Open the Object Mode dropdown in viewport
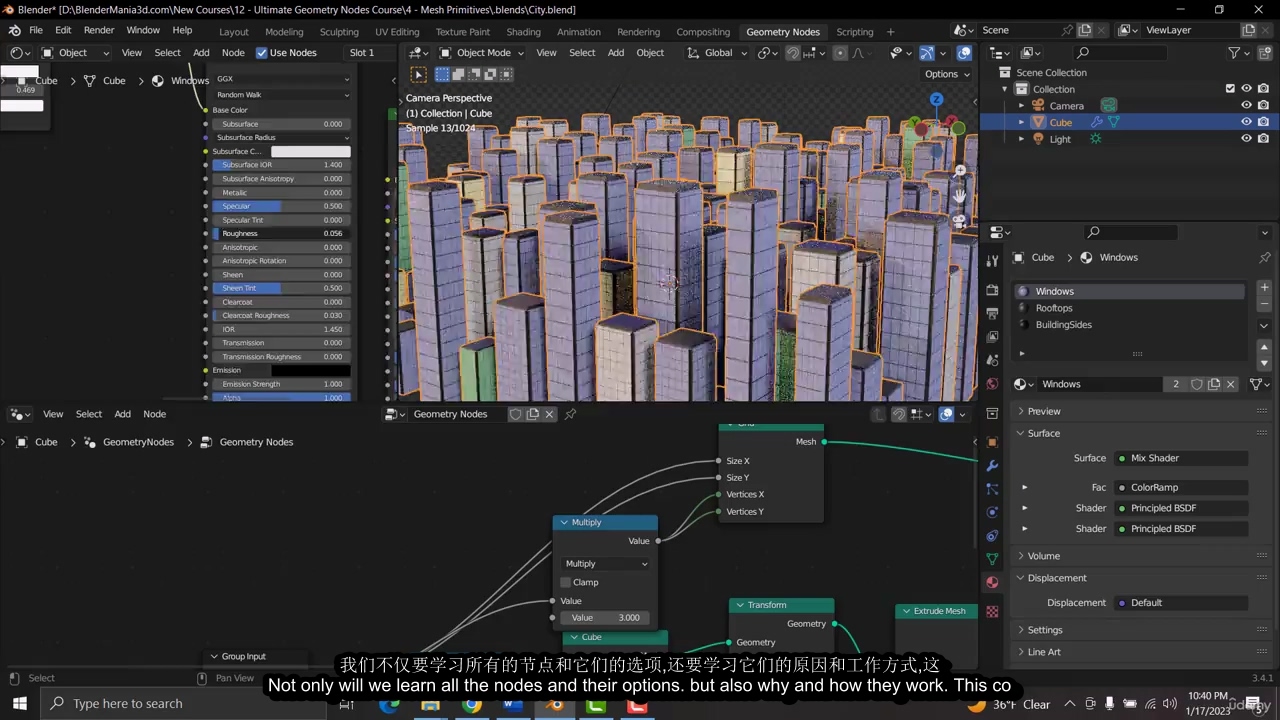 tap(481, 53)
